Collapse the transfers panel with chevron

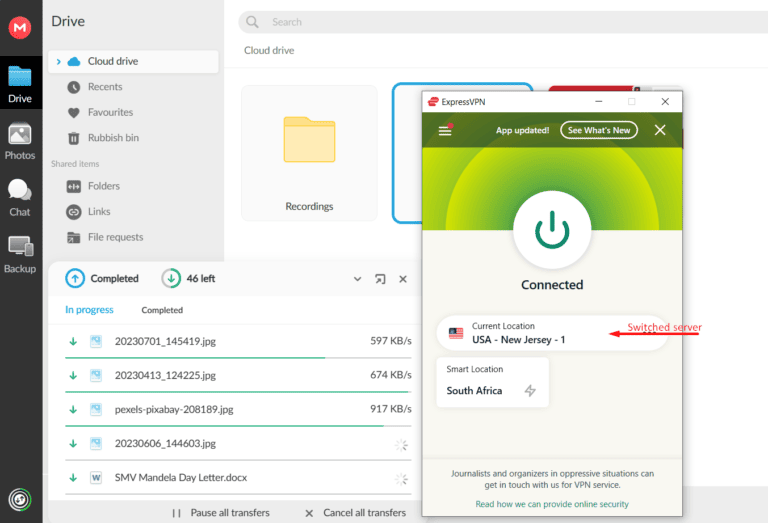(357, 279)
